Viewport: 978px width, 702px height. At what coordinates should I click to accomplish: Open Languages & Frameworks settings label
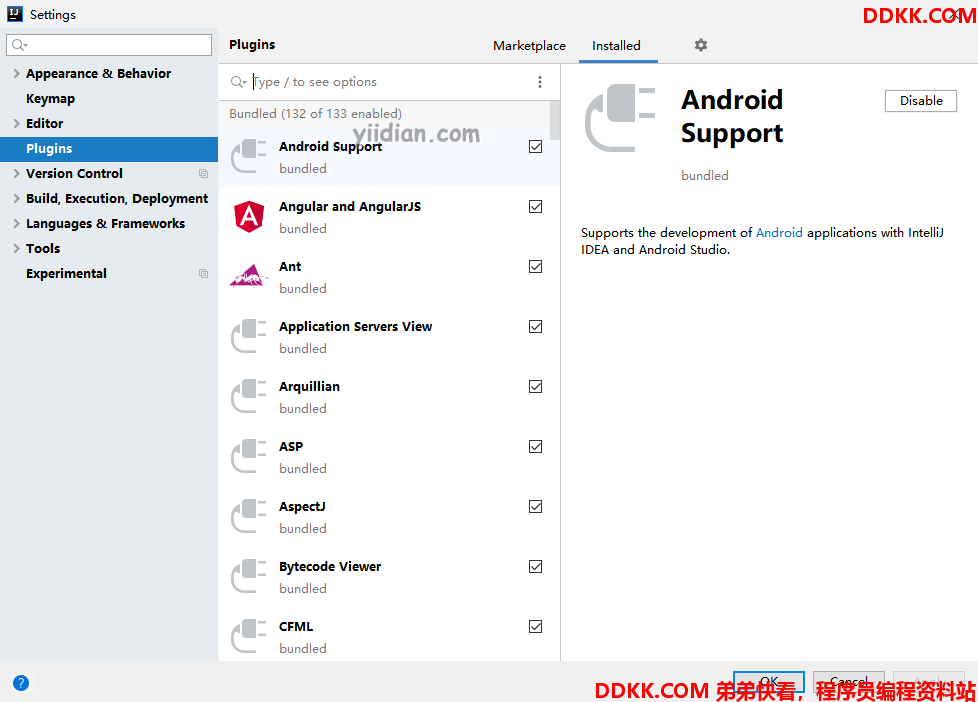click(x=105, y=223)
